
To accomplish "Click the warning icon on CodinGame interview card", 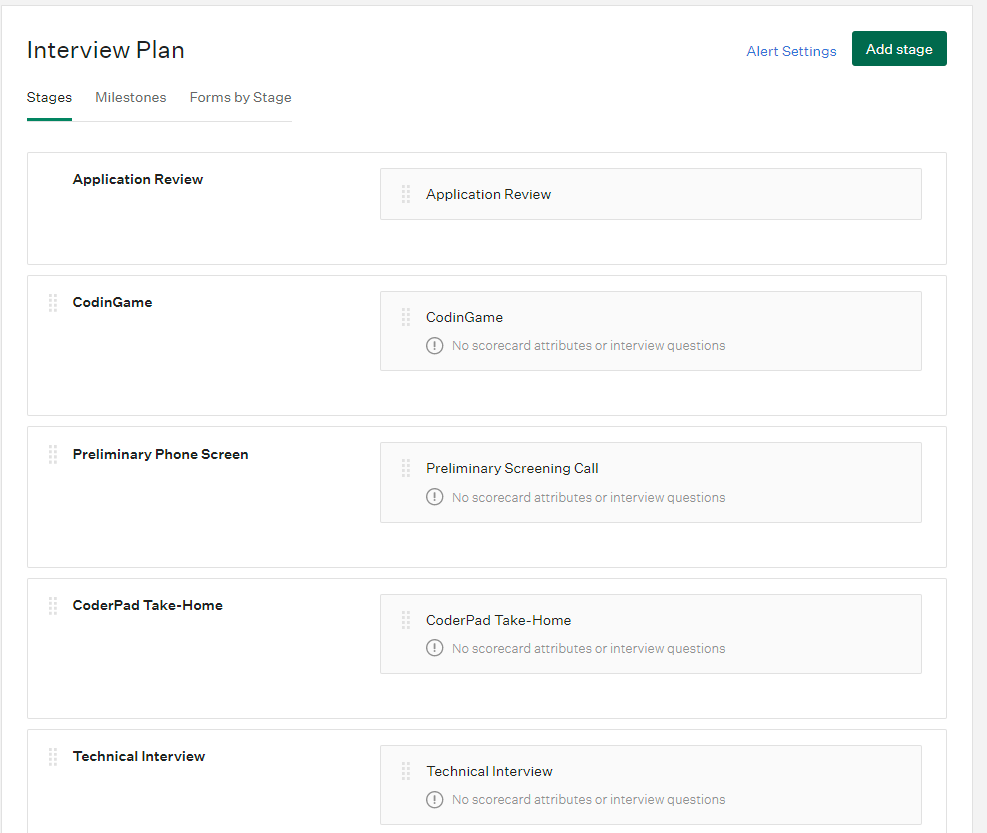I will pyautogui.click(x=434, y=345).
